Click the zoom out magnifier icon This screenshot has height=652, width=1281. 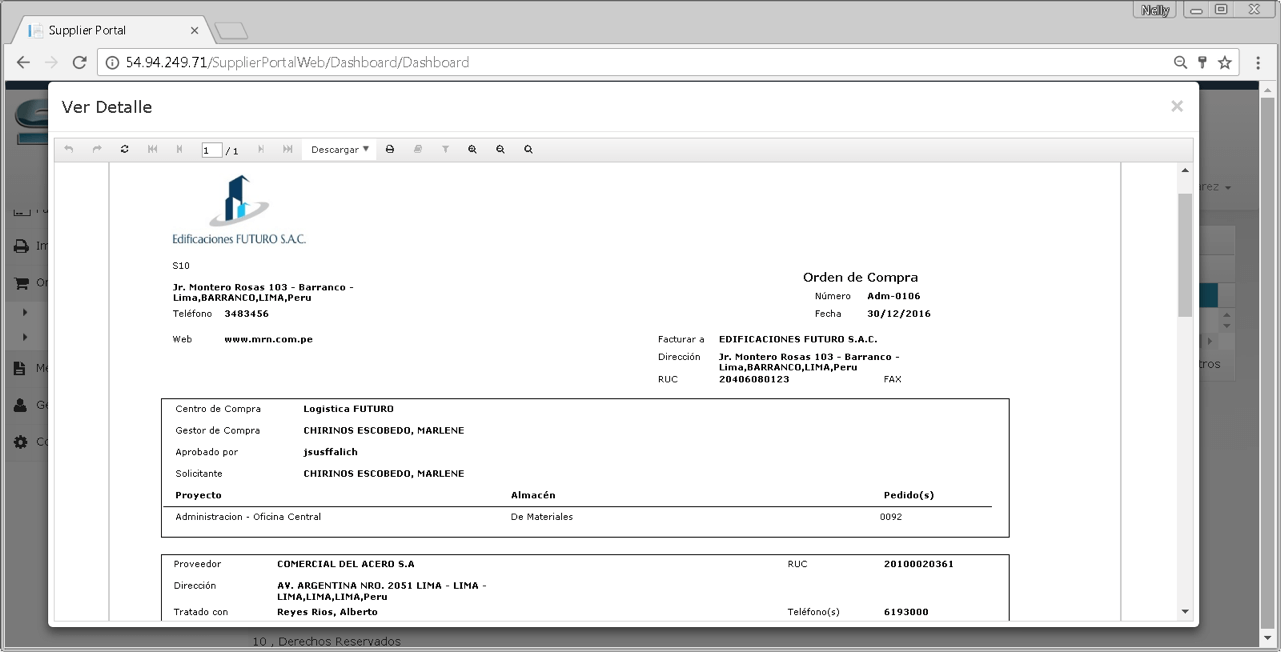(x=500, y=149)
